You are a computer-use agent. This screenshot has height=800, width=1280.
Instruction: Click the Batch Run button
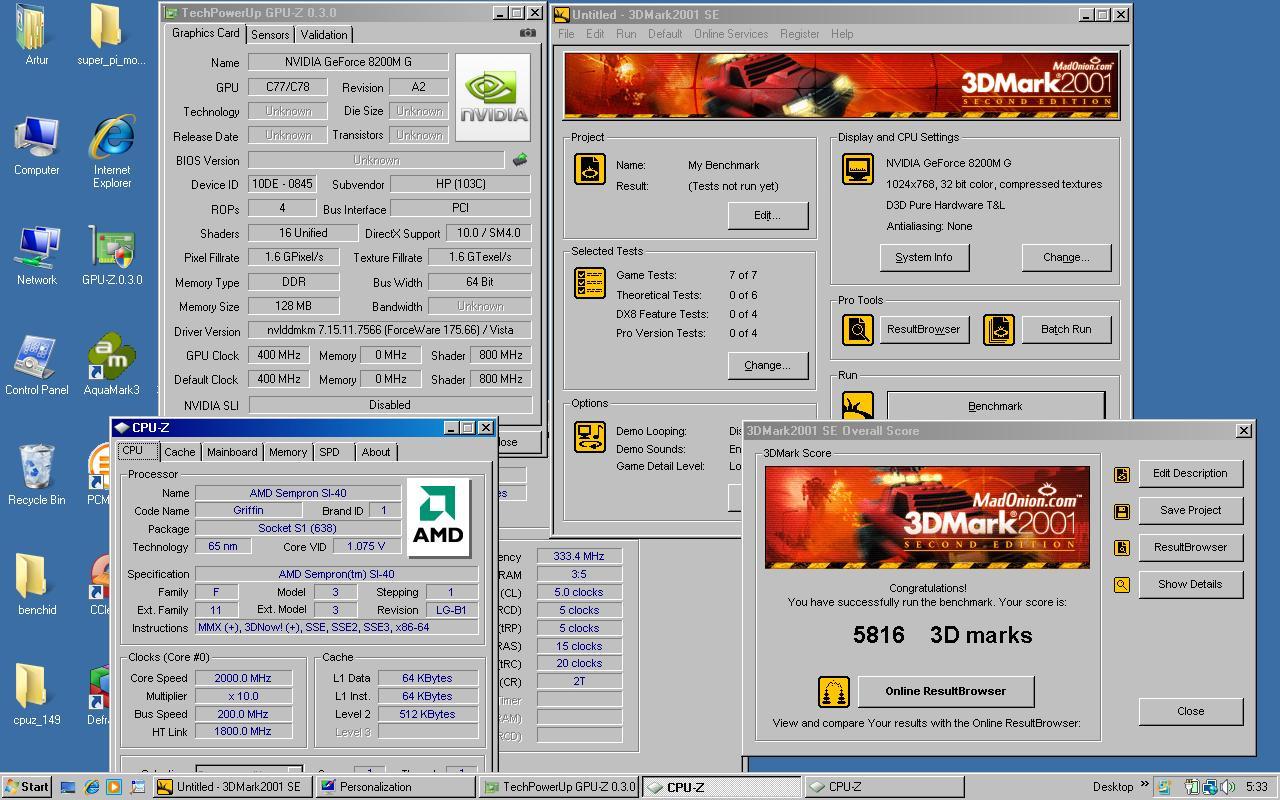click(x=1067, y=330)
